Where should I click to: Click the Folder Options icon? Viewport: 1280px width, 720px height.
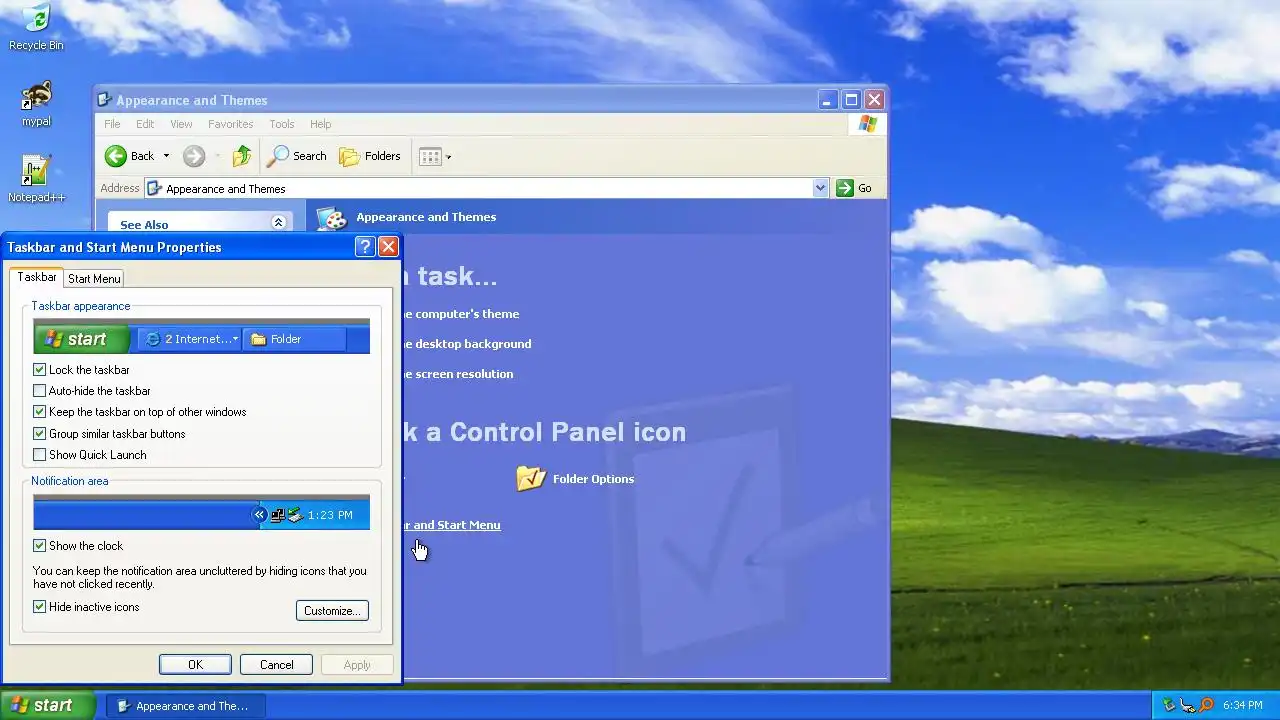531,478
